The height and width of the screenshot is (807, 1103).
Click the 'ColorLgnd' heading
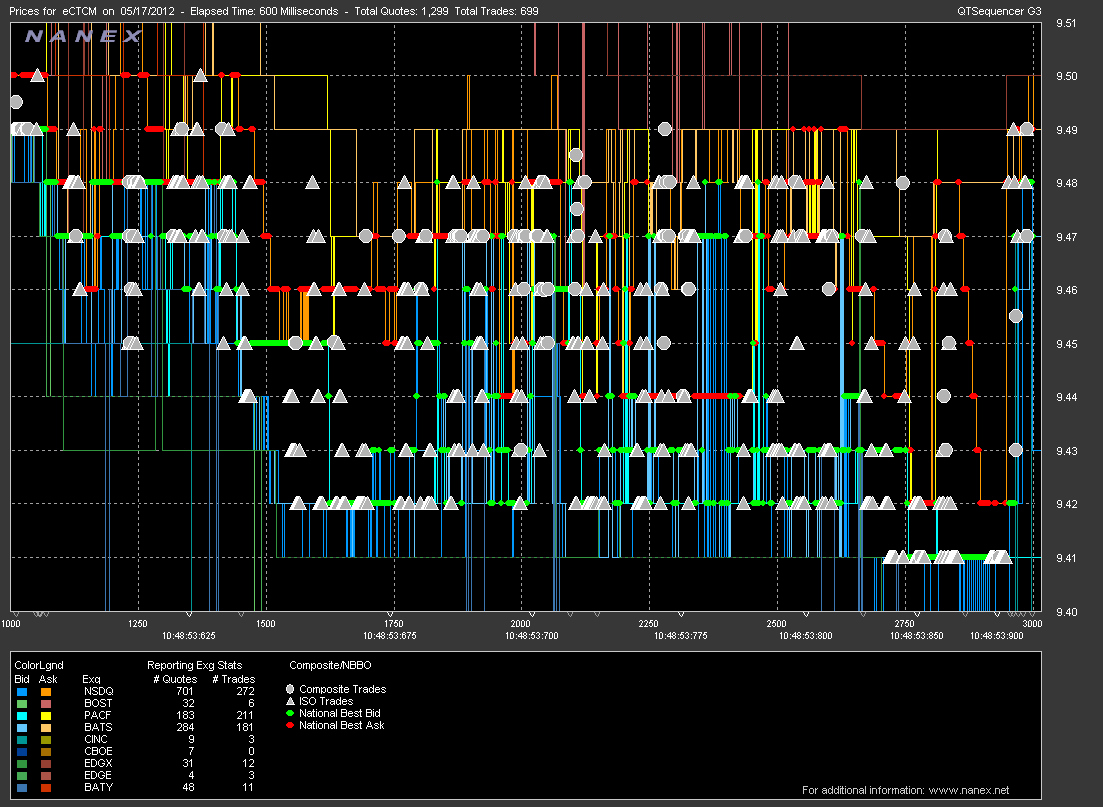coord(39,666)
